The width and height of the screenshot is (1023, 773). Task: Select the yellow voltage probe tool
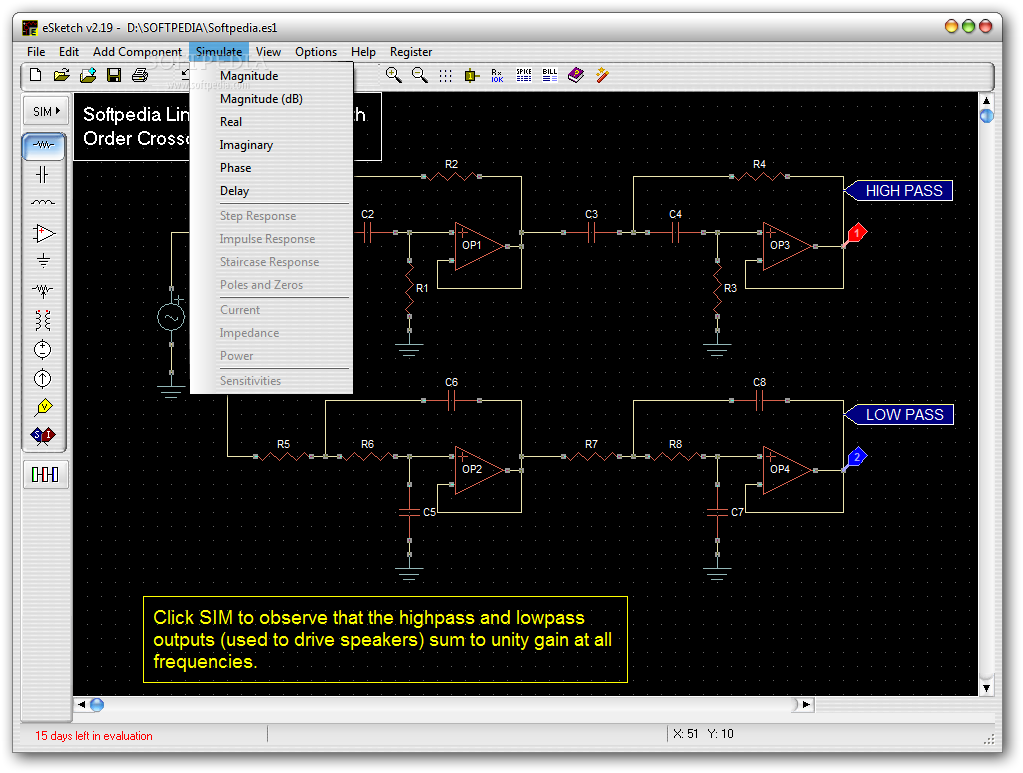44,408
